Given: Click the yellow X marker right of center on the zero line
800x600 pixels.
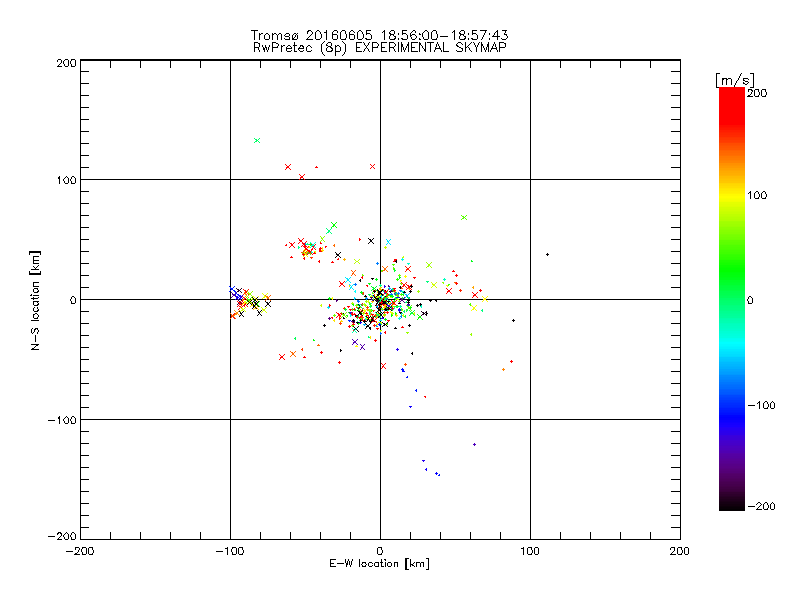Looking at the screenshot, I should [x=485, y=299].
